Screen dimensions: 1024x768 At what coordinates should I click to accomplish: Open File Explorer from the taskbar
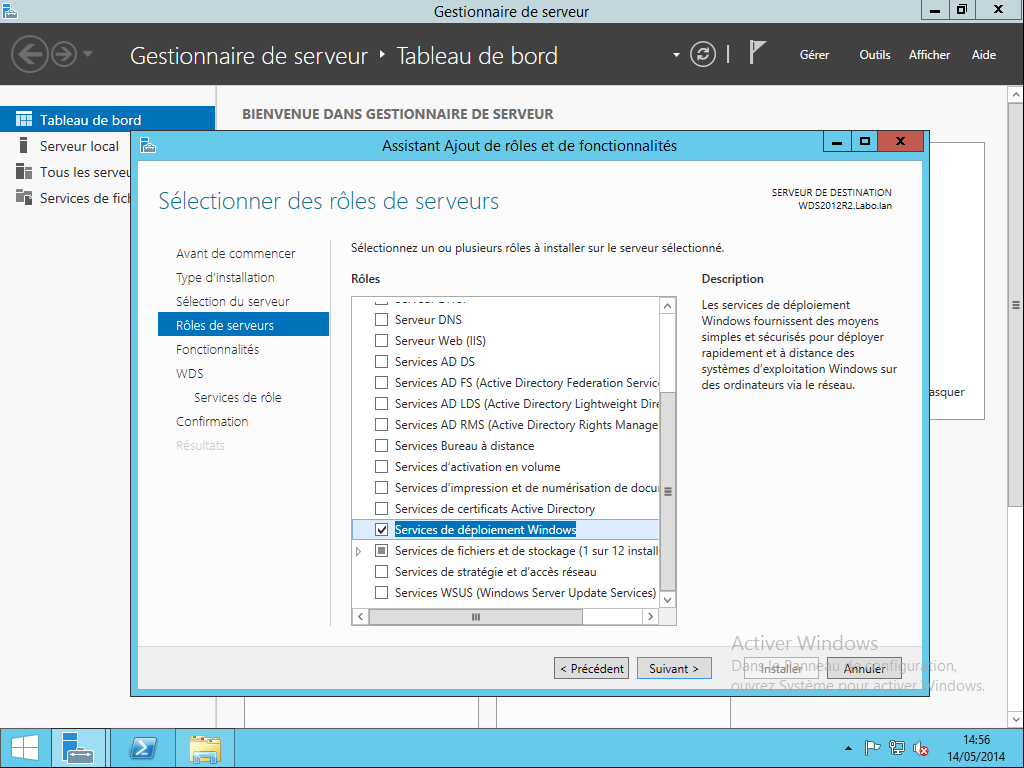pos(205,748)
